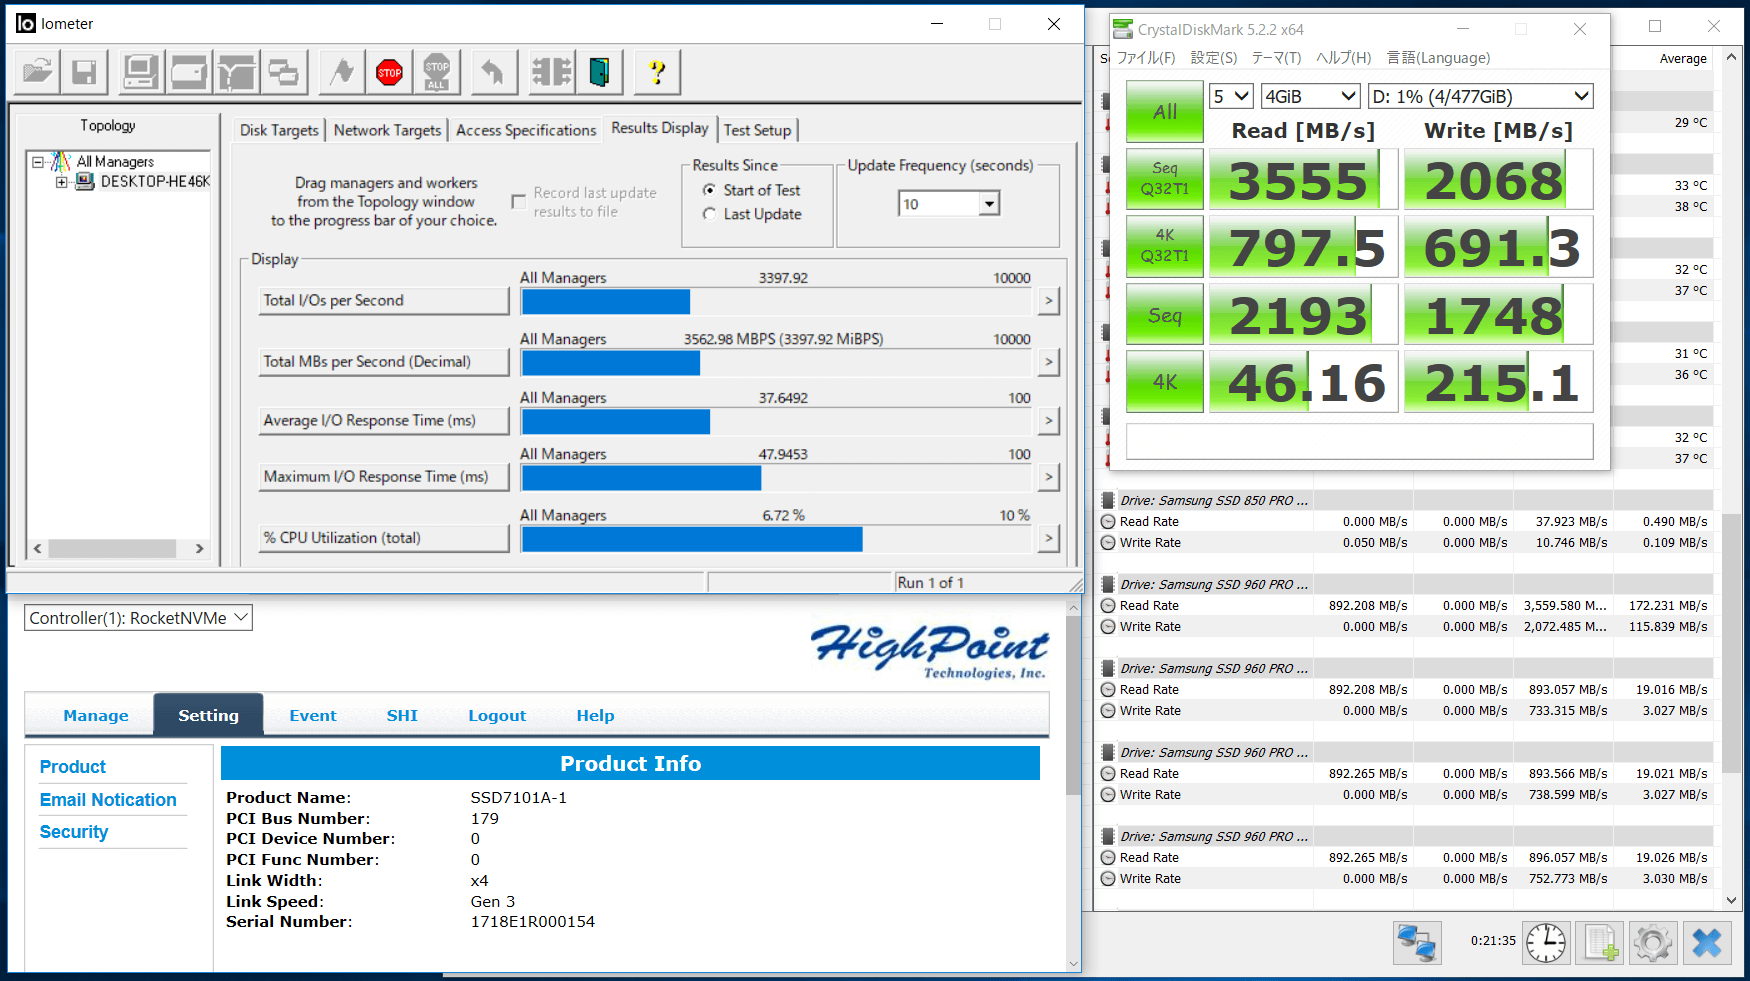Add a new network worker in Iometer
This screenshot has height=981, width=1750.
[x=237, y=72]
